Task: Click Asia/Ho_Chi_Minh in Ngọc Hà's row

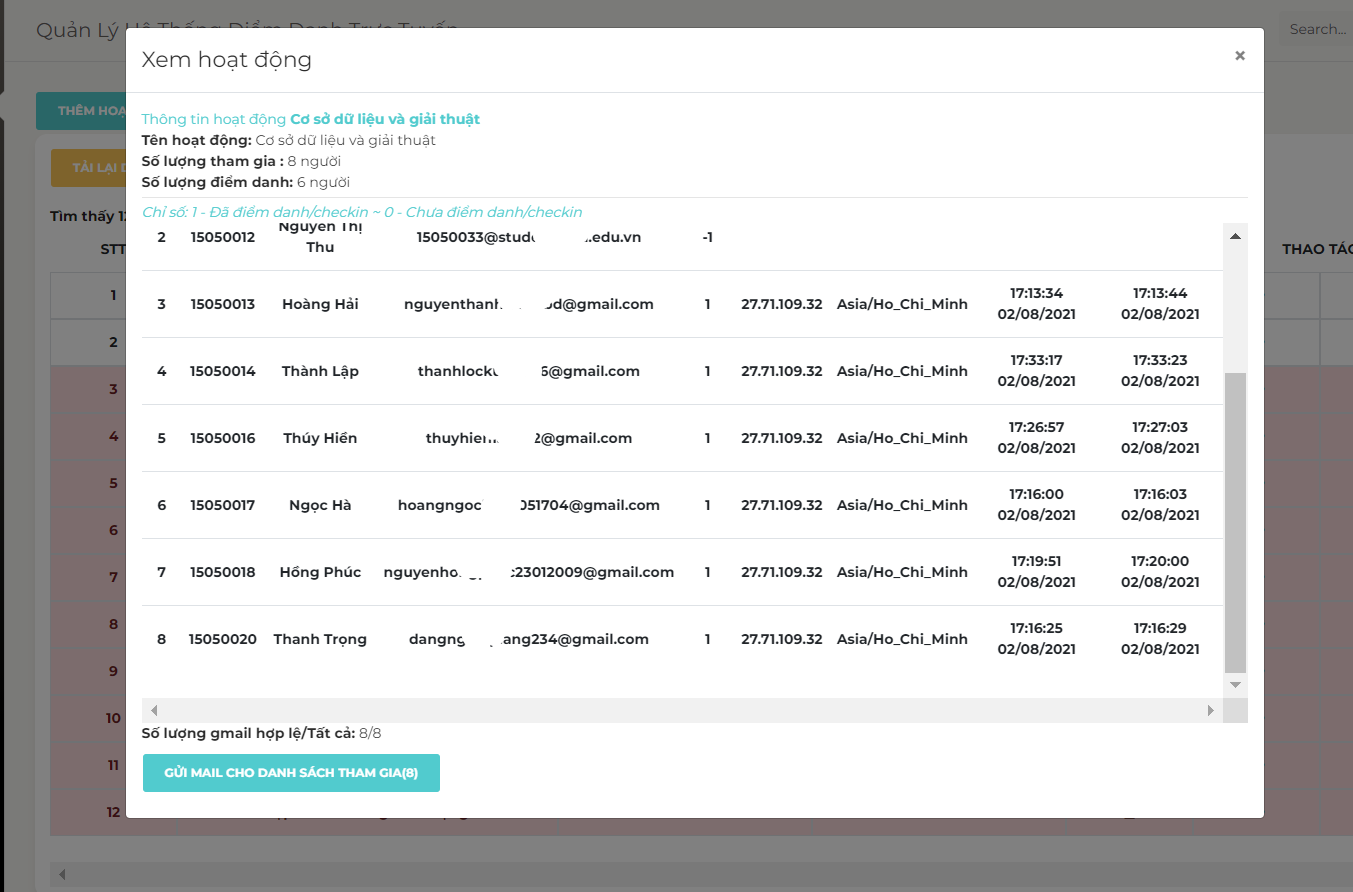Action: click(902, 505)
